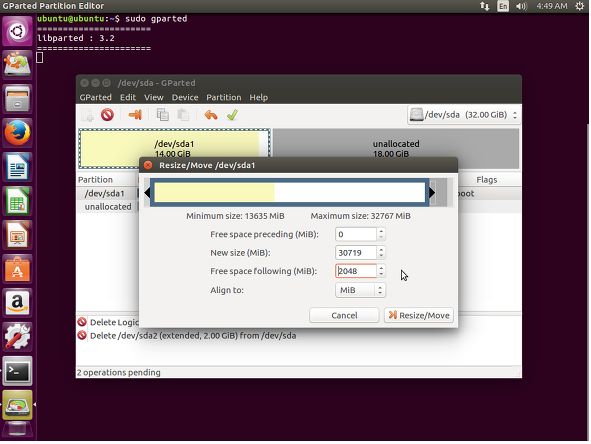
Task: Close the Resize/Move dialog
Action: pyautogui.click(x=148, y=165)
